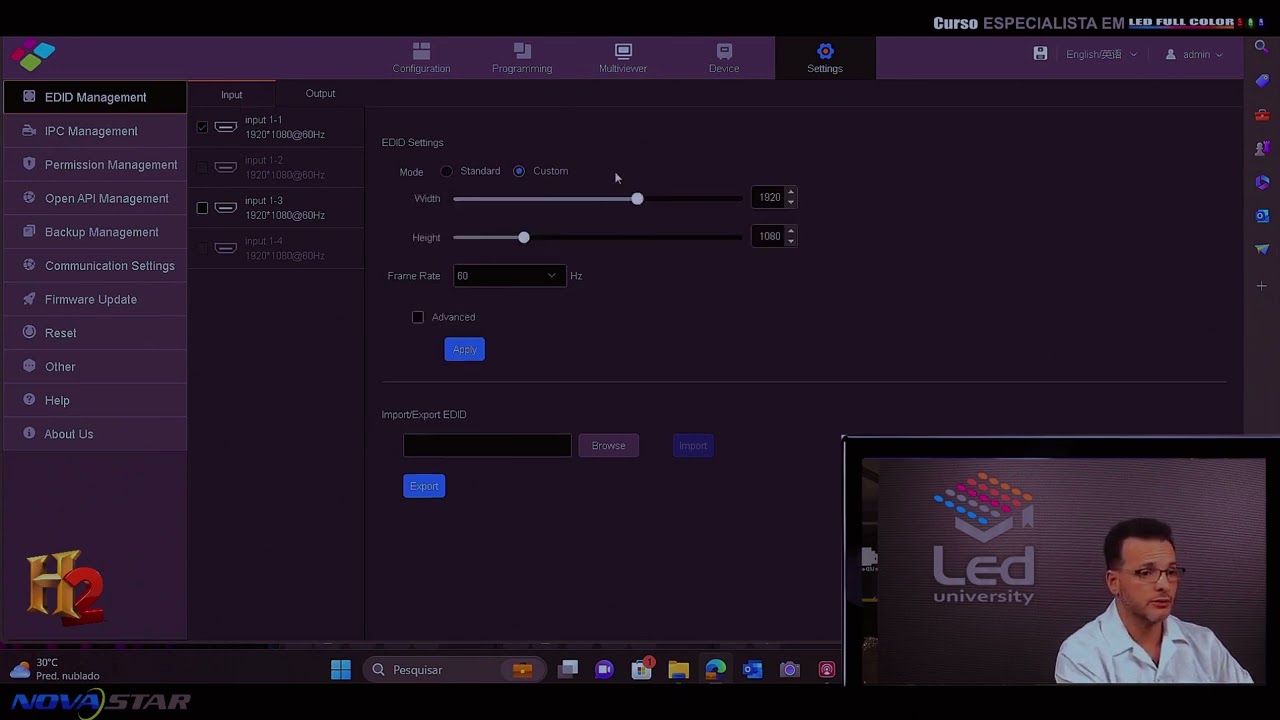Open the Help page in the sidebar

pos(95,400)
